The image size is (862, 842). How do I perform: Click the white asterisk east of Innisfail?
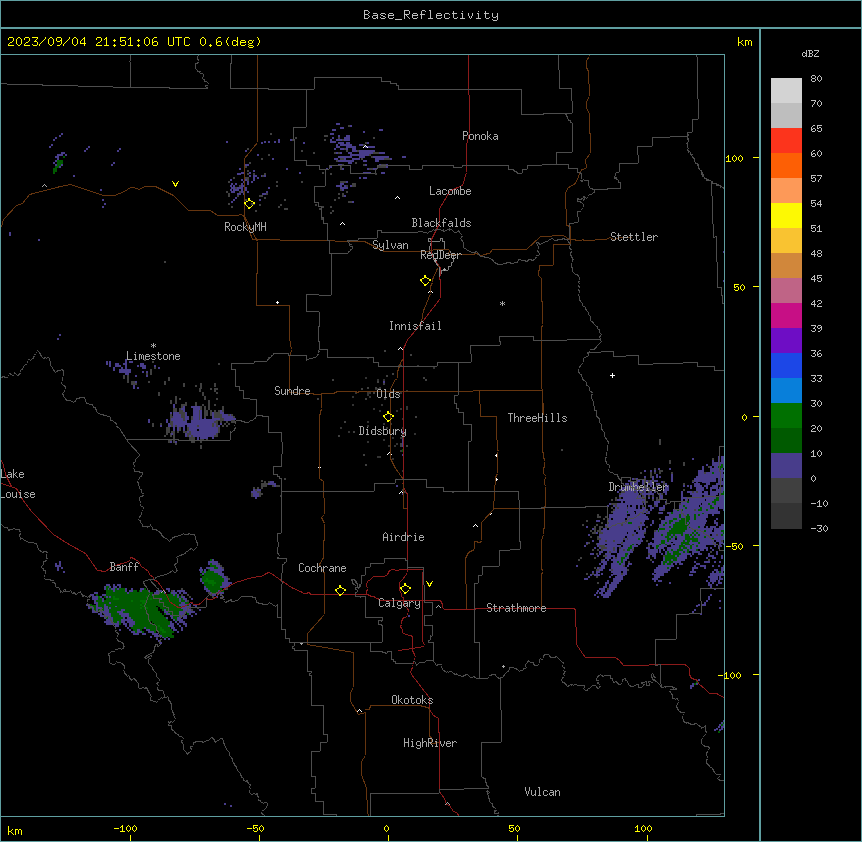(502, 304)
